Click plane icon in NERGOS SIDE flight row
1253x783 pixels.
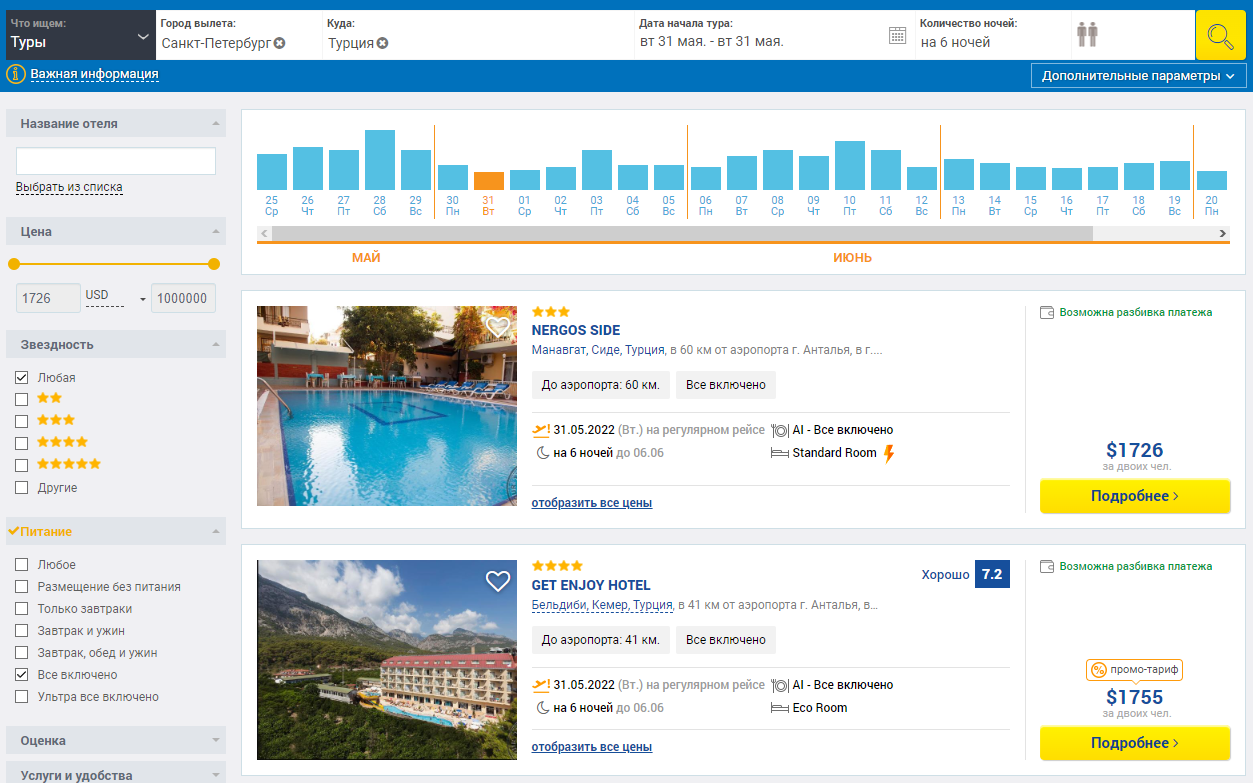tap(541, 430)
